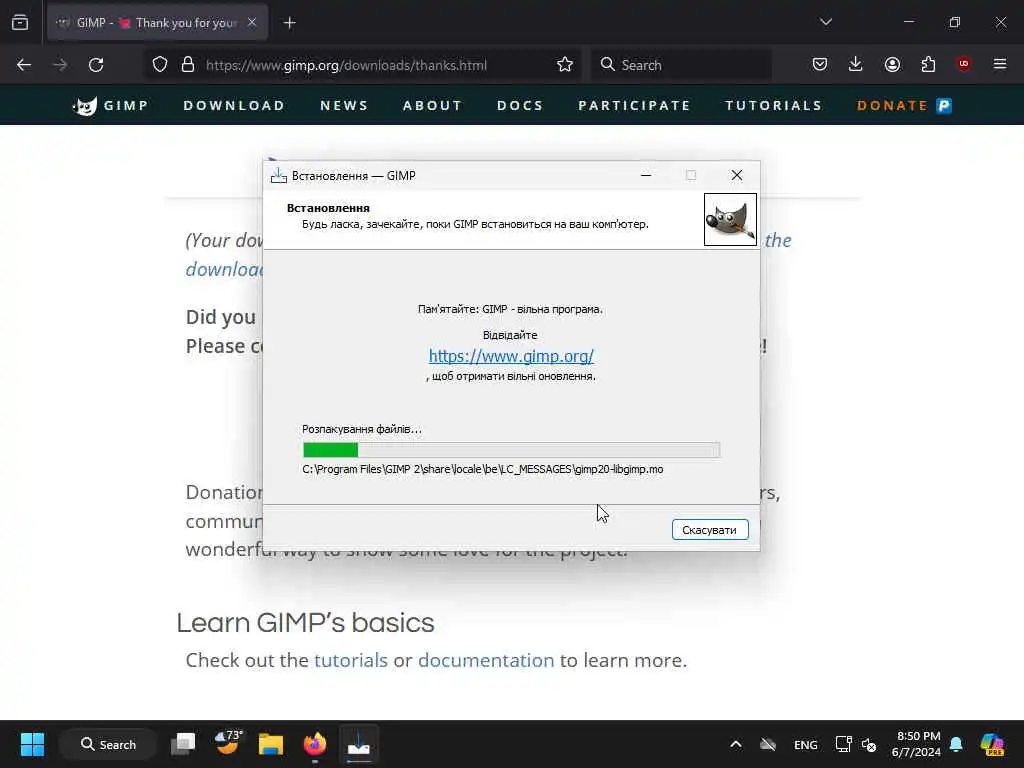Click the GIMP Wilber logo in site header
This screenshot has height=768, width=1024.
click(x=84, y=106)
